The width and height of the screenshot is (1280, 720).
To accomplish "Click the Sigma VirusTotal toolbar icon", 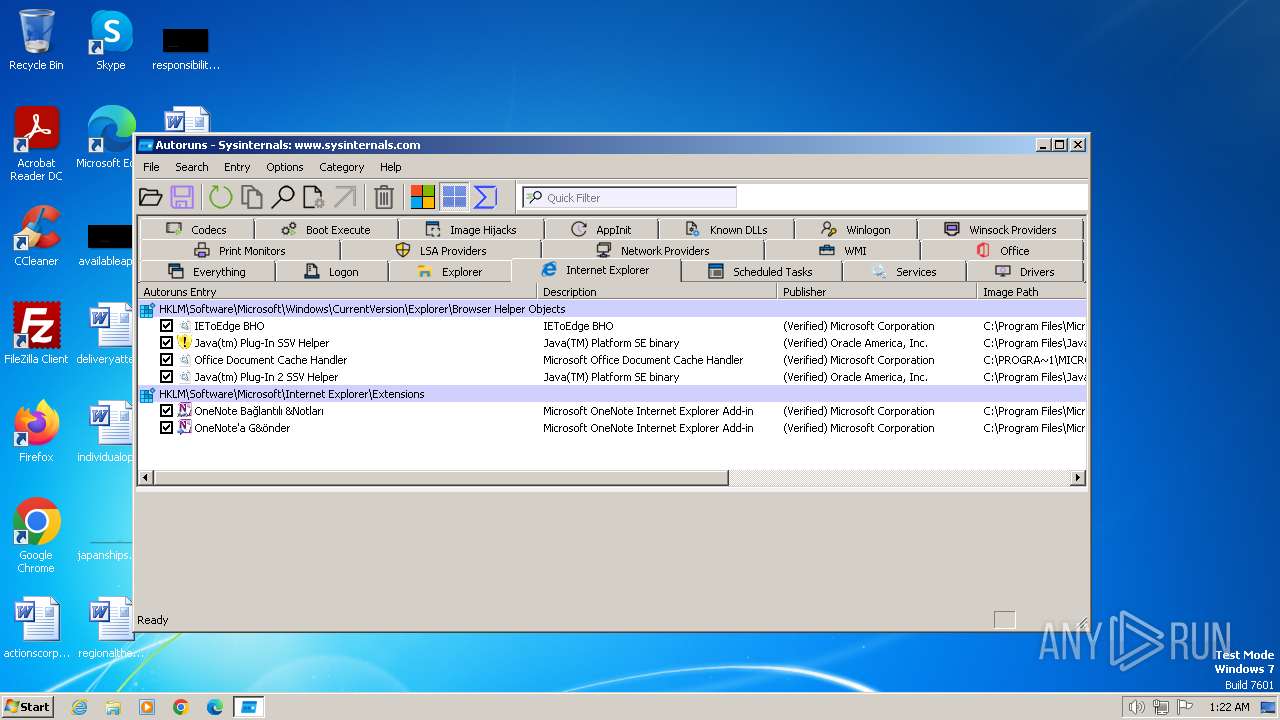I will [485, 197].
